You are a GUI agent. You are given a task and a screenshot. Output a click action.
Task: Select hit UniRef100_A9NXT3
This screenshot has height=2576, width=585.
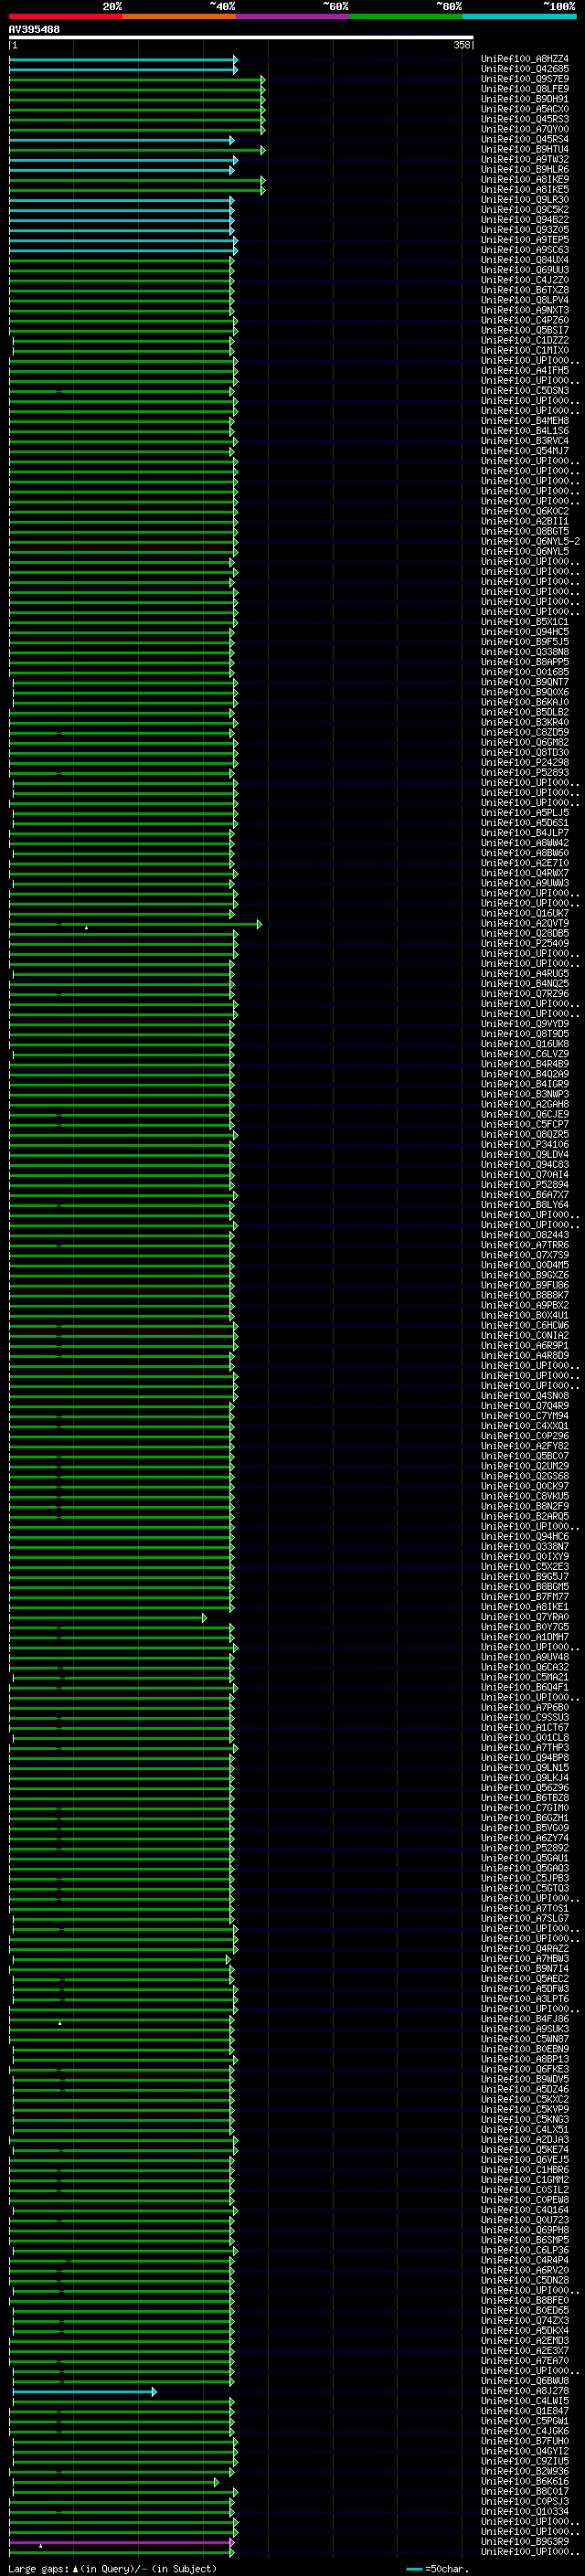[525, 310]
